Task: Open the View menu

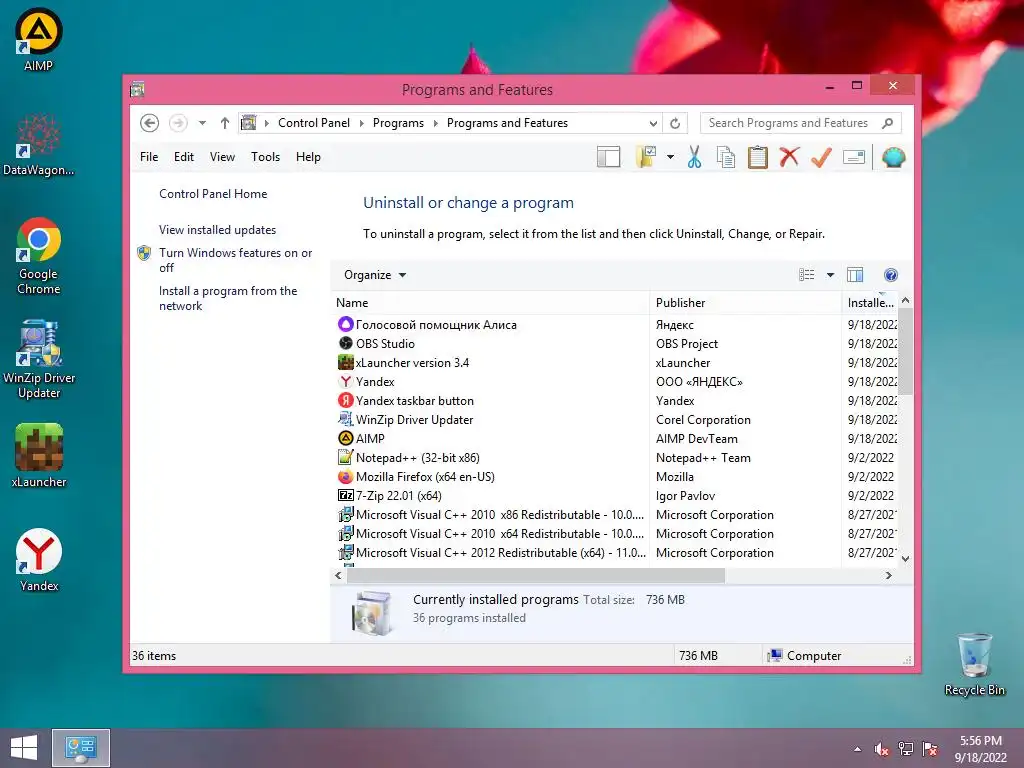Action: point(222,157)
